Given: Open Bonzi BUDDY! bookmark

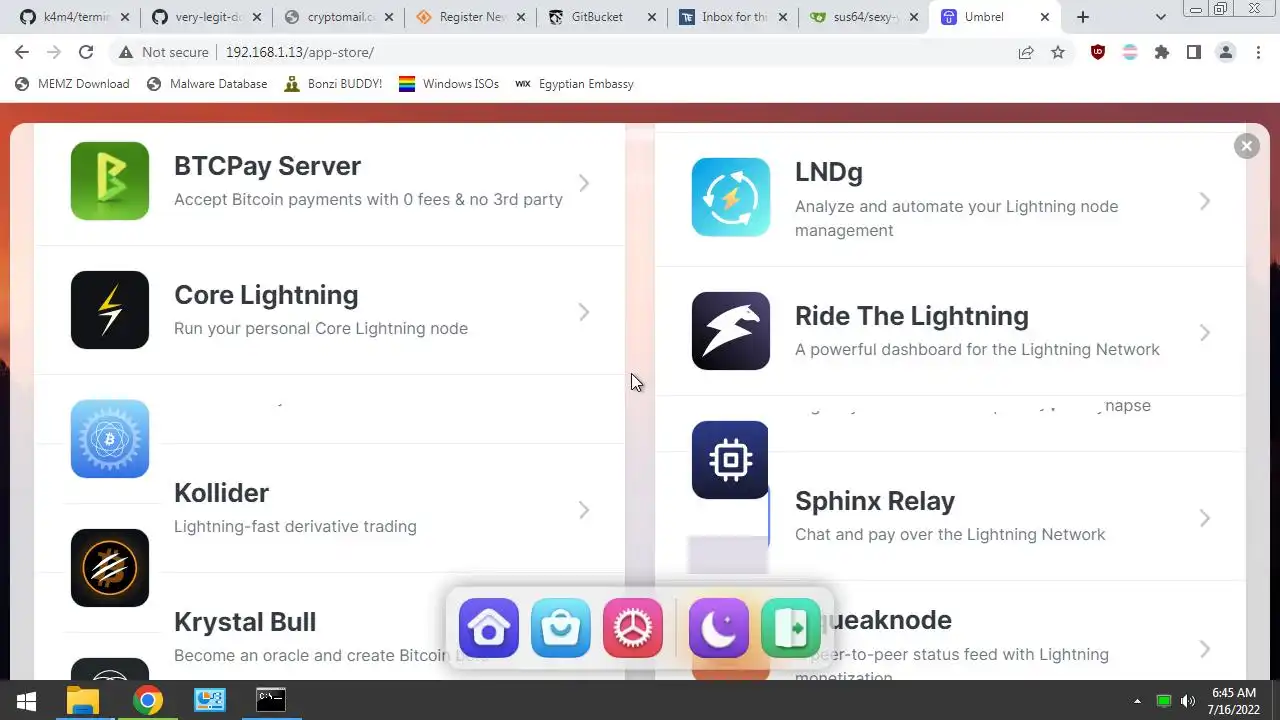Looking at the screenshot, I should [x=333, y=84].
